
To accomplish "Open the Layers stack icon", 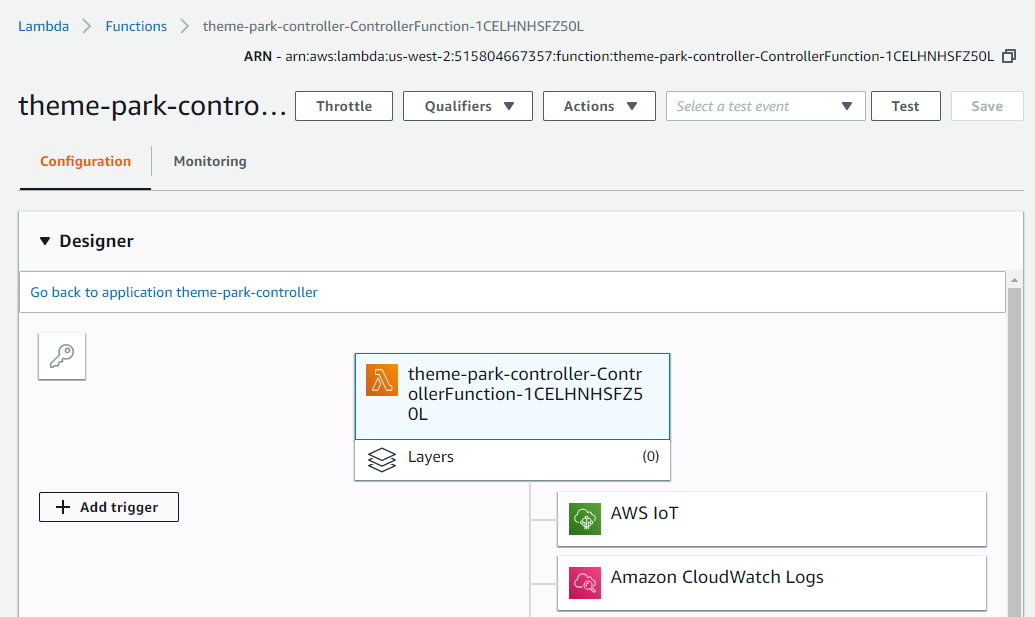I will pyautogui.click(x=382, y=459).
